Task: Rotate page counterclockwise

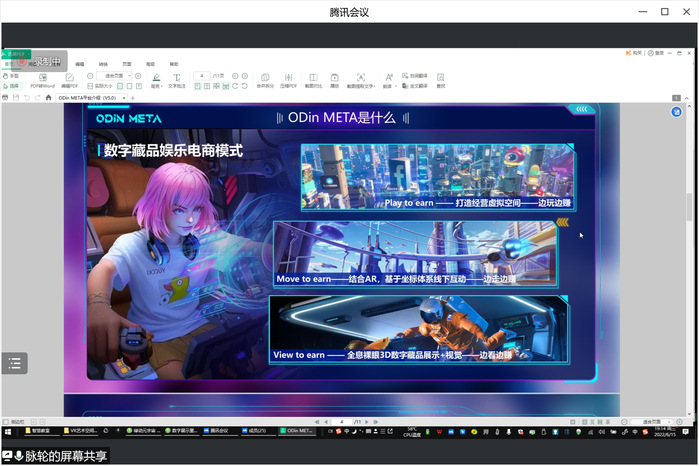Action: [244, 86]
